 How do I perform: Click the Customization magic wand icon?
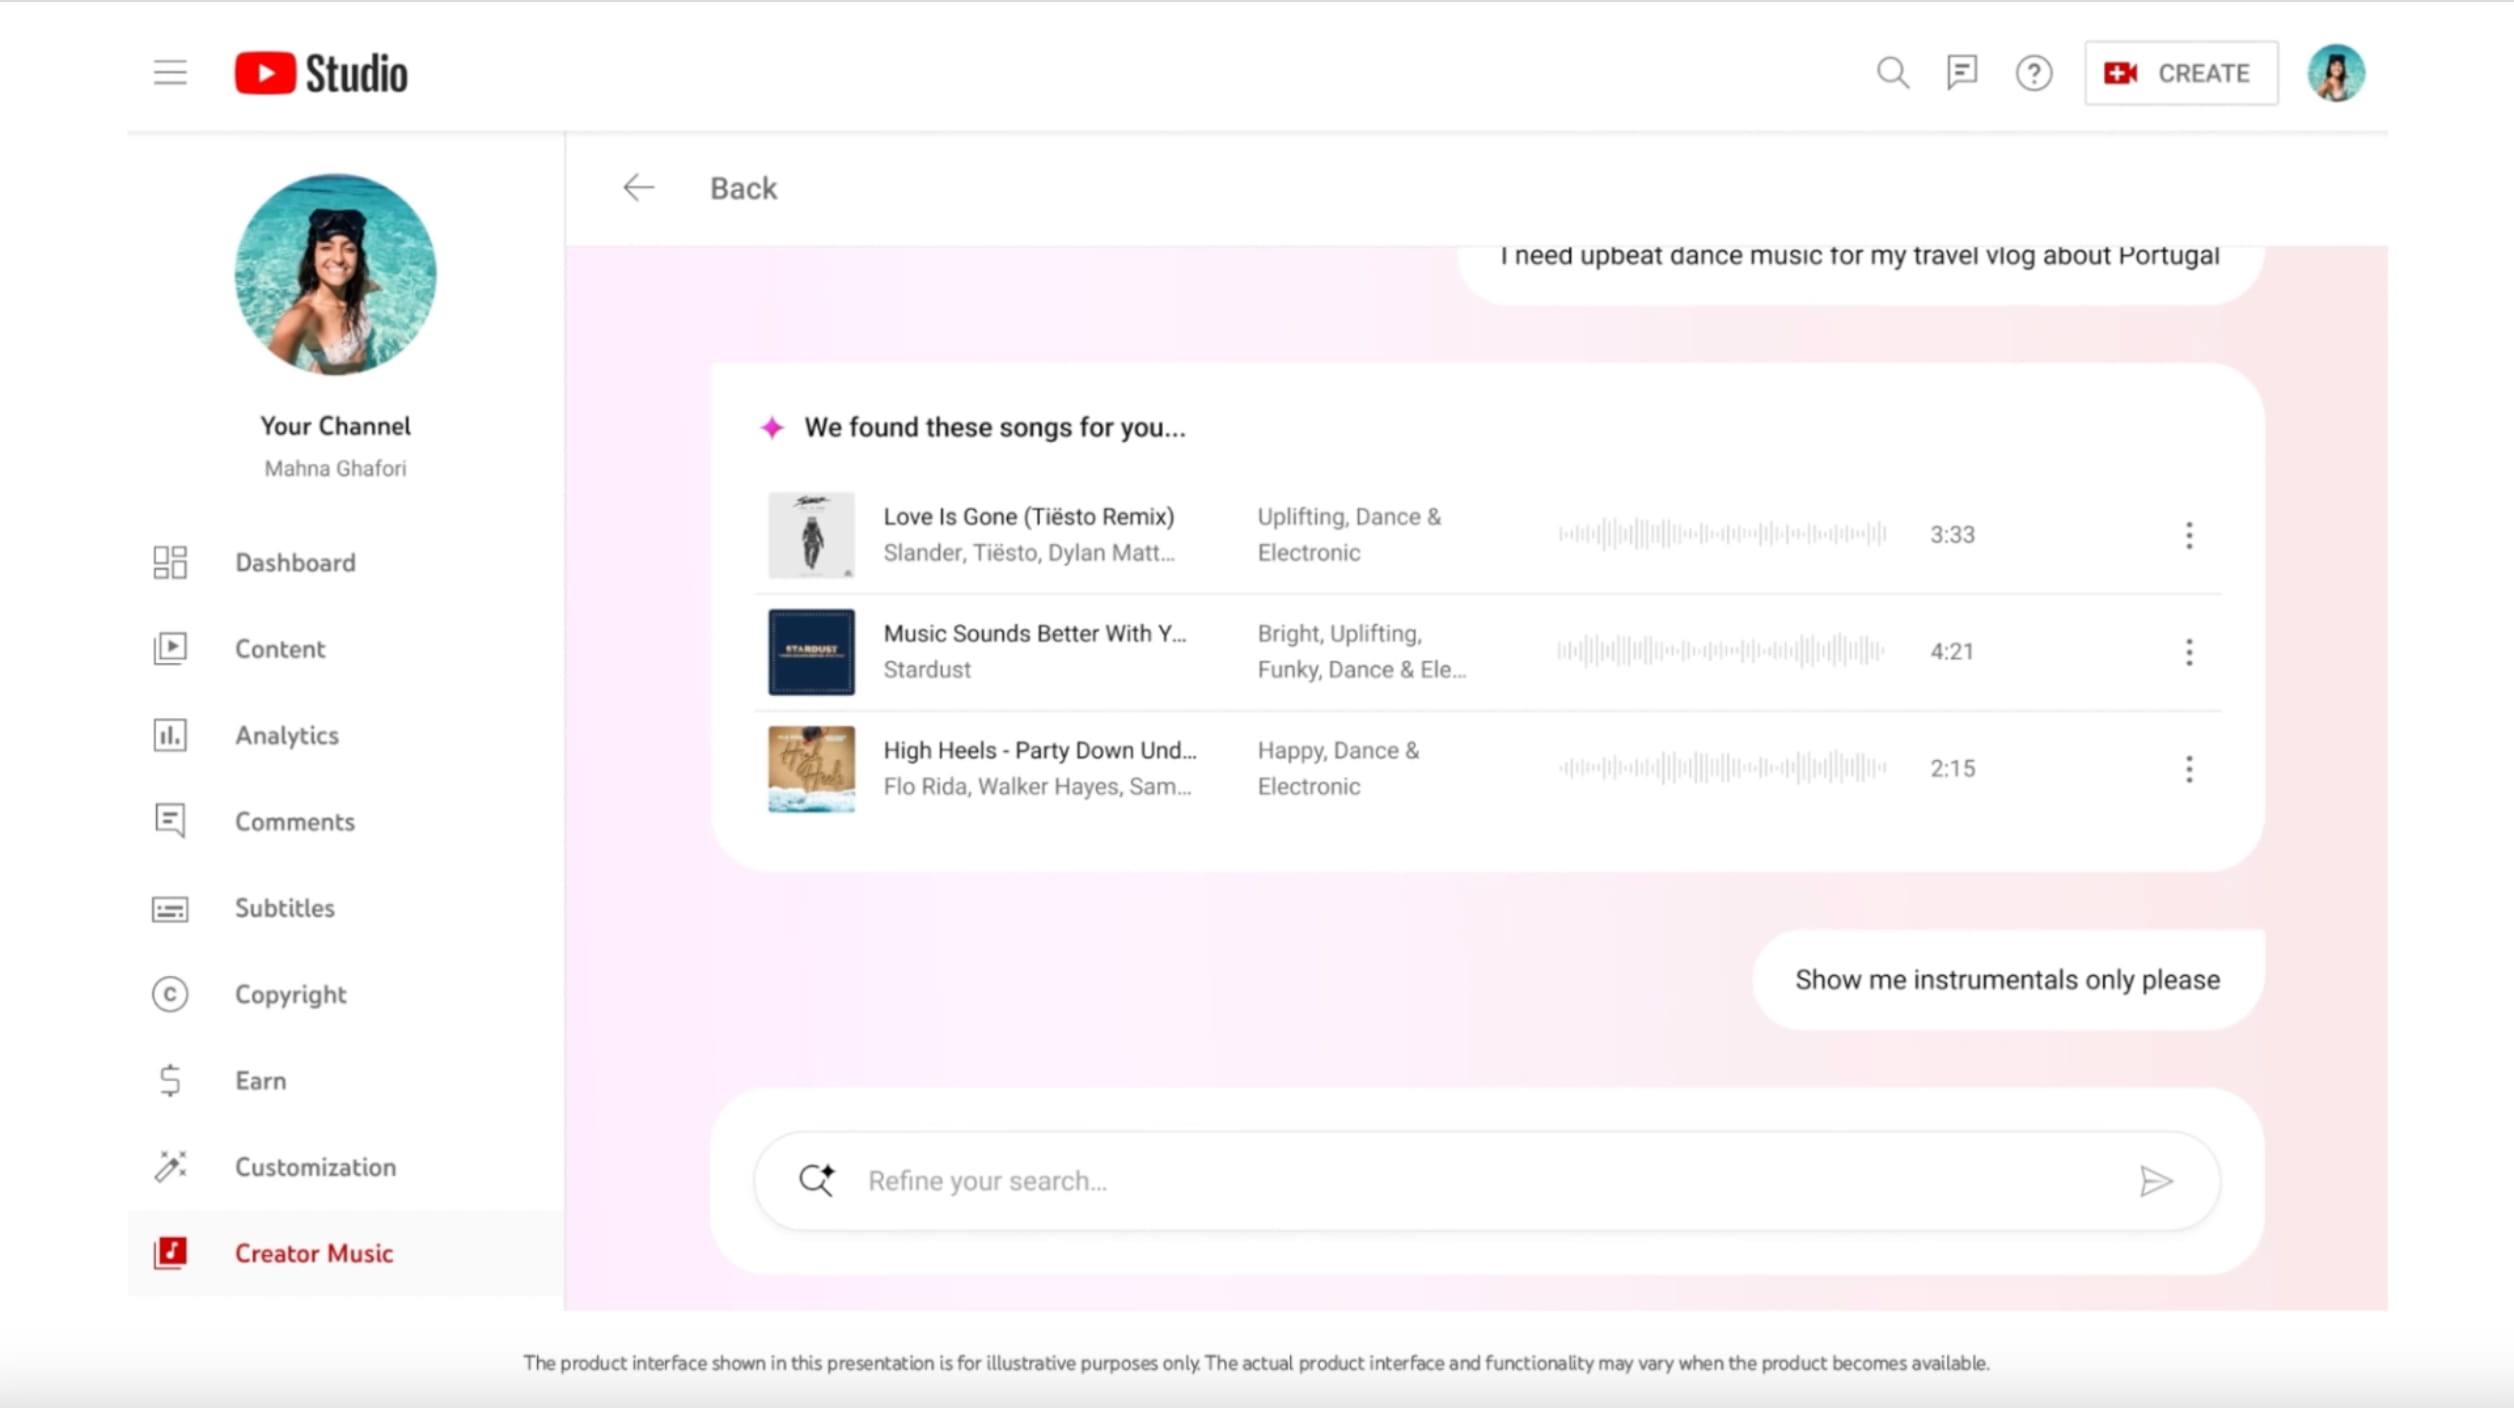point(170,1166)
